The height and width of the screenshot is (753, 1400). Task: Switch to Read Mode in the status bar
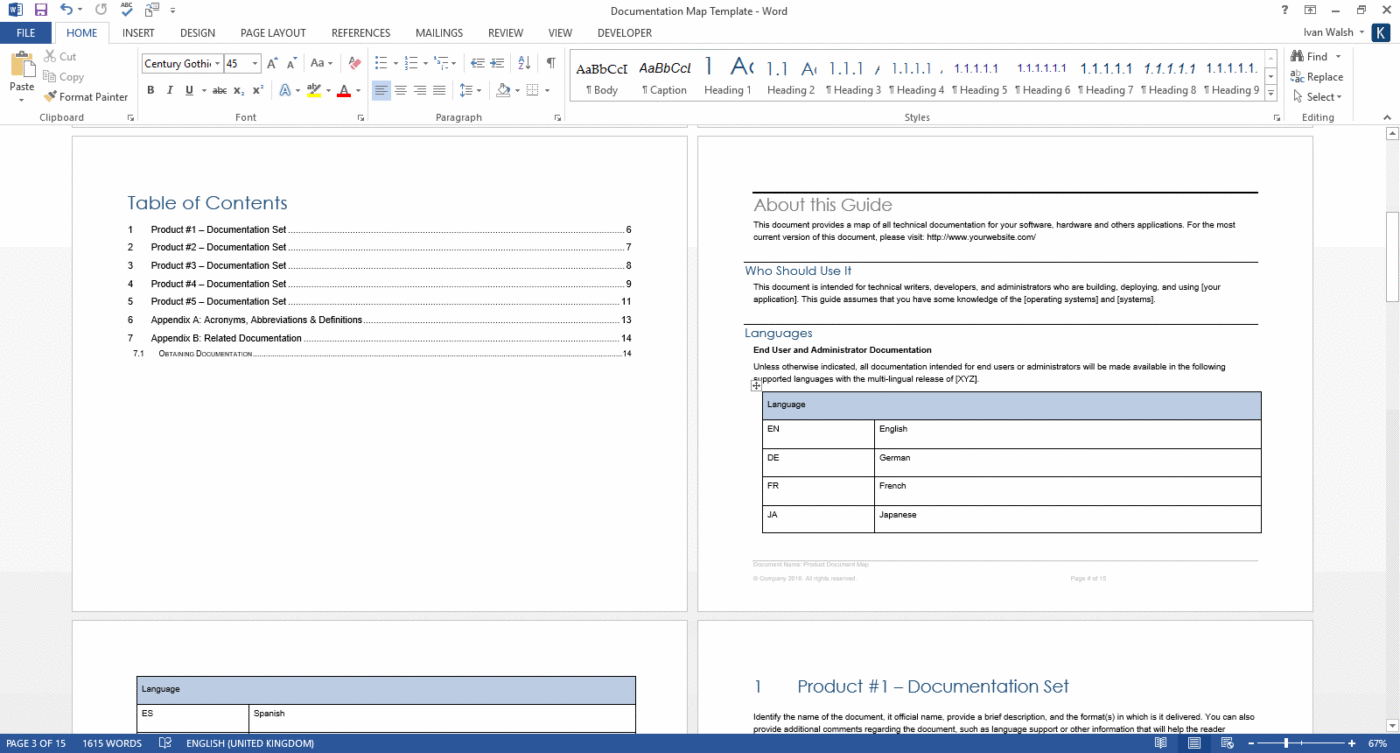click(1160, 743)
